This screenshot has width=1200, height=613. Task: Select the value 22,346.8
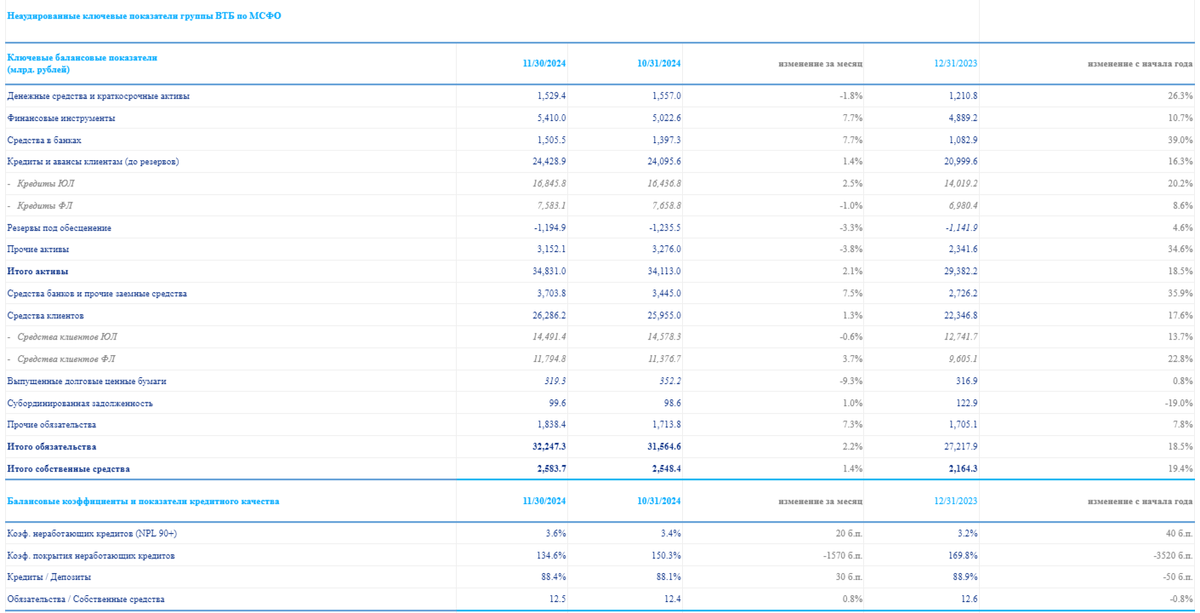click(x=960, y=315)
